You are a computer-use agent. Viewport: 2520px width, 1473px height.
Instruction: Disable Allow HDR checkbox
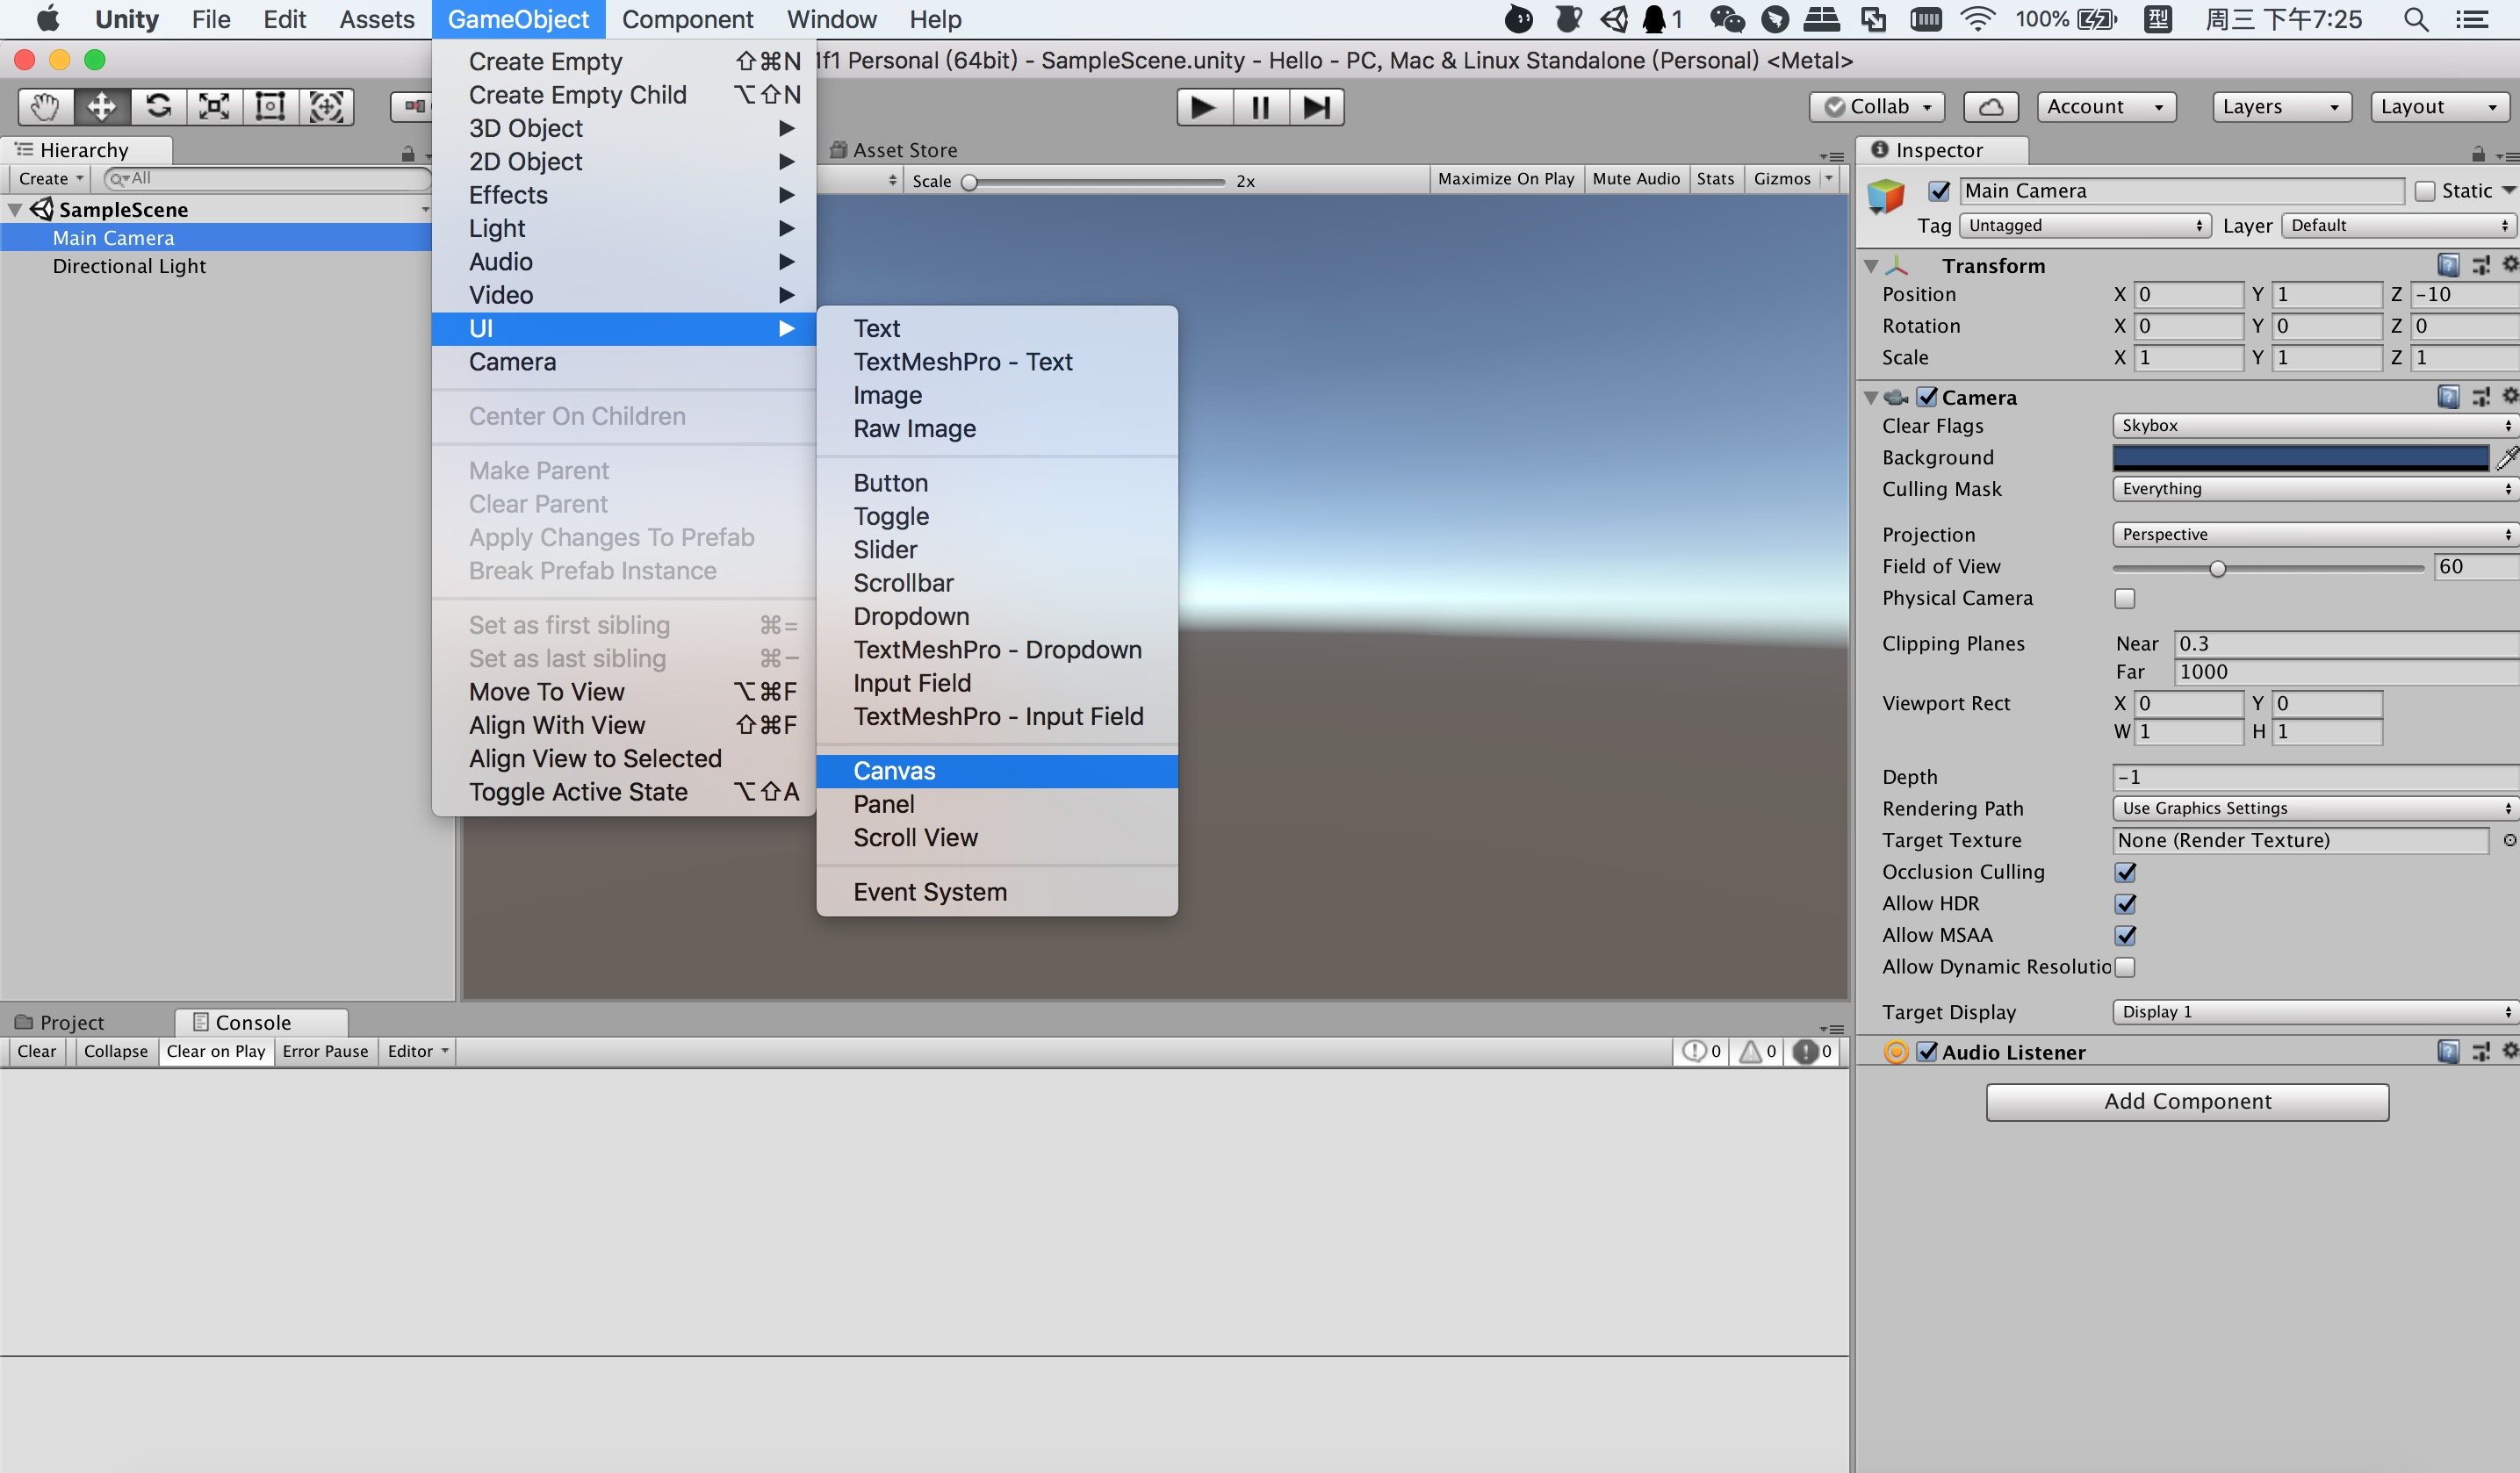[2125, 904]
